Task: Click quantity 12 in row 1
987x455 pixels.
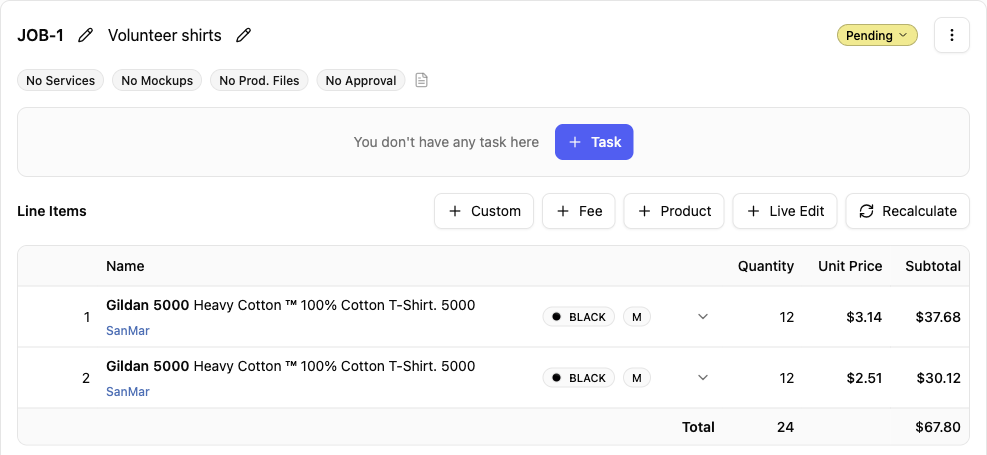Action: [x=786, y=317]
